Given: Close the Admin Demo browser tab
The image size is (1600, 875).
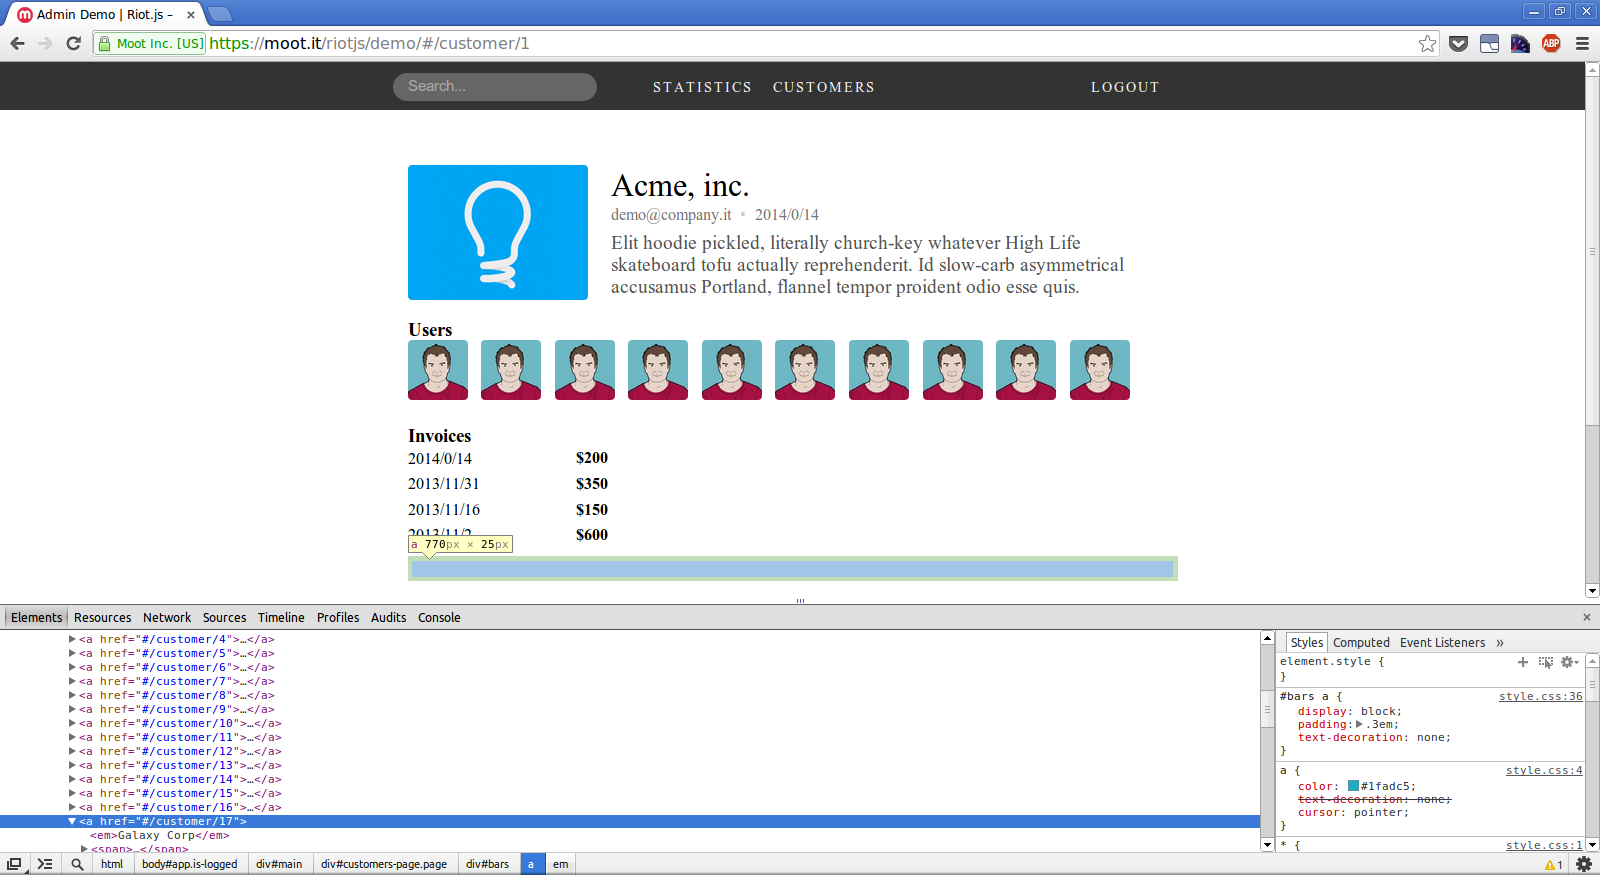Looking at the screenshot, I should tap(191, 15).
